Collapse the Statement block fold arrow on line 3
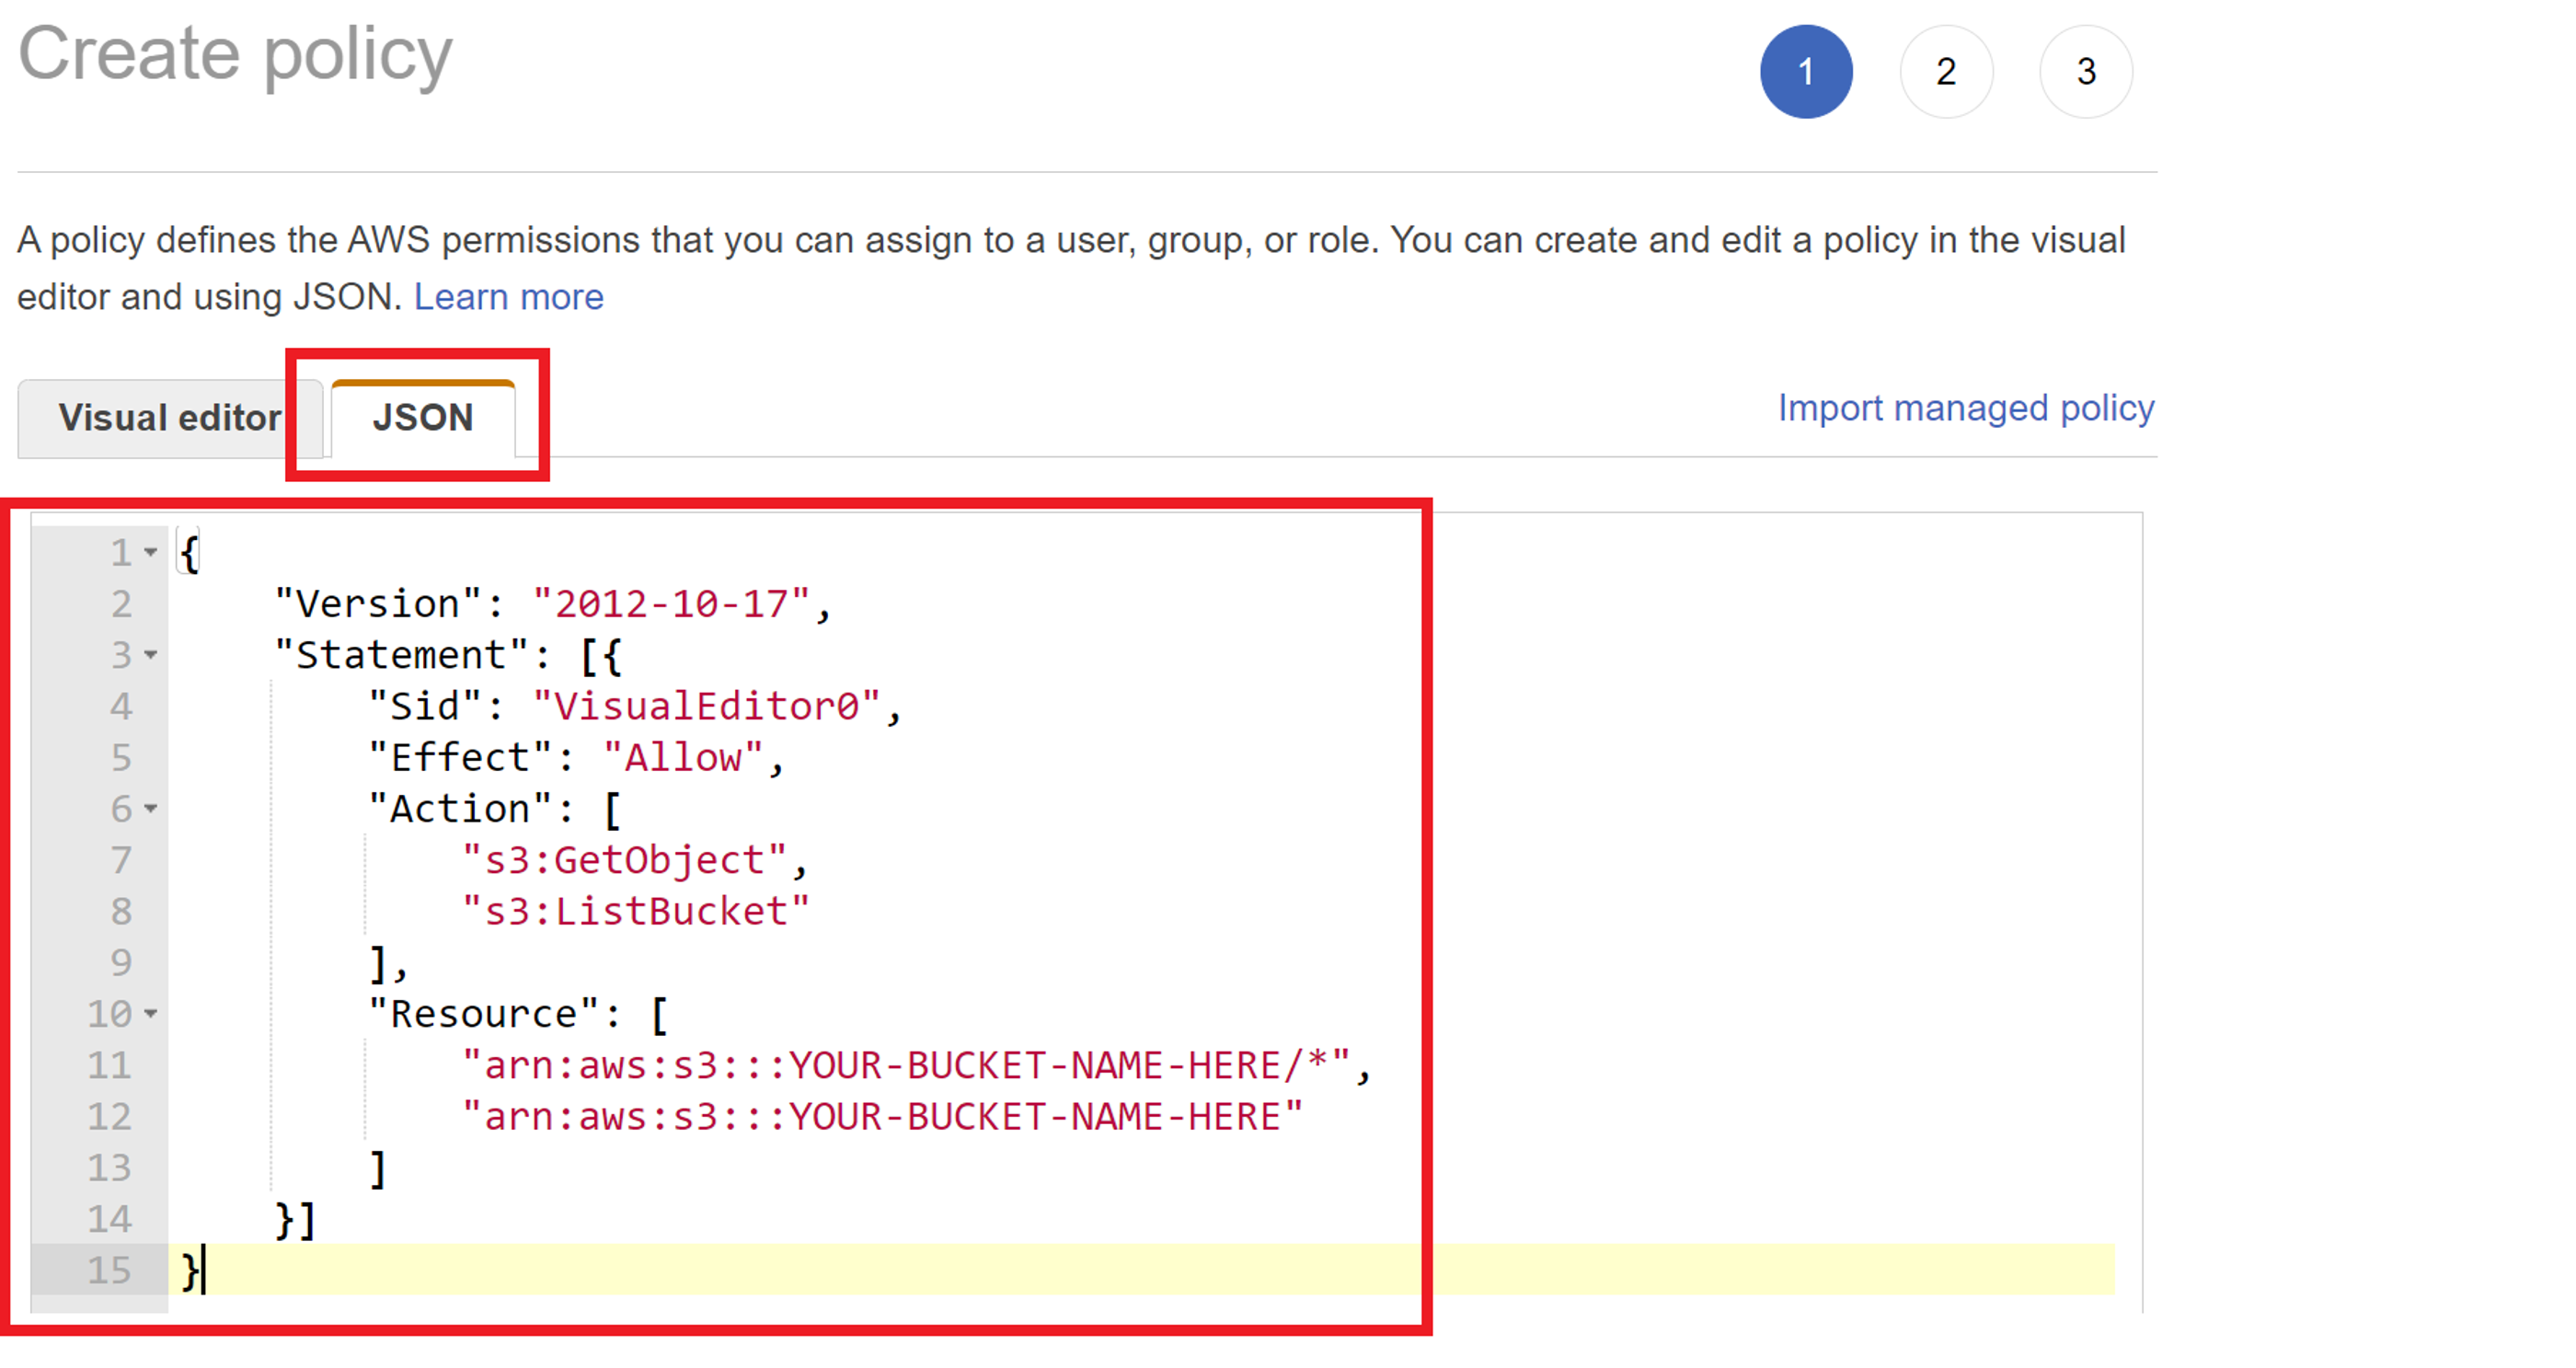 [x=151, y=655]
